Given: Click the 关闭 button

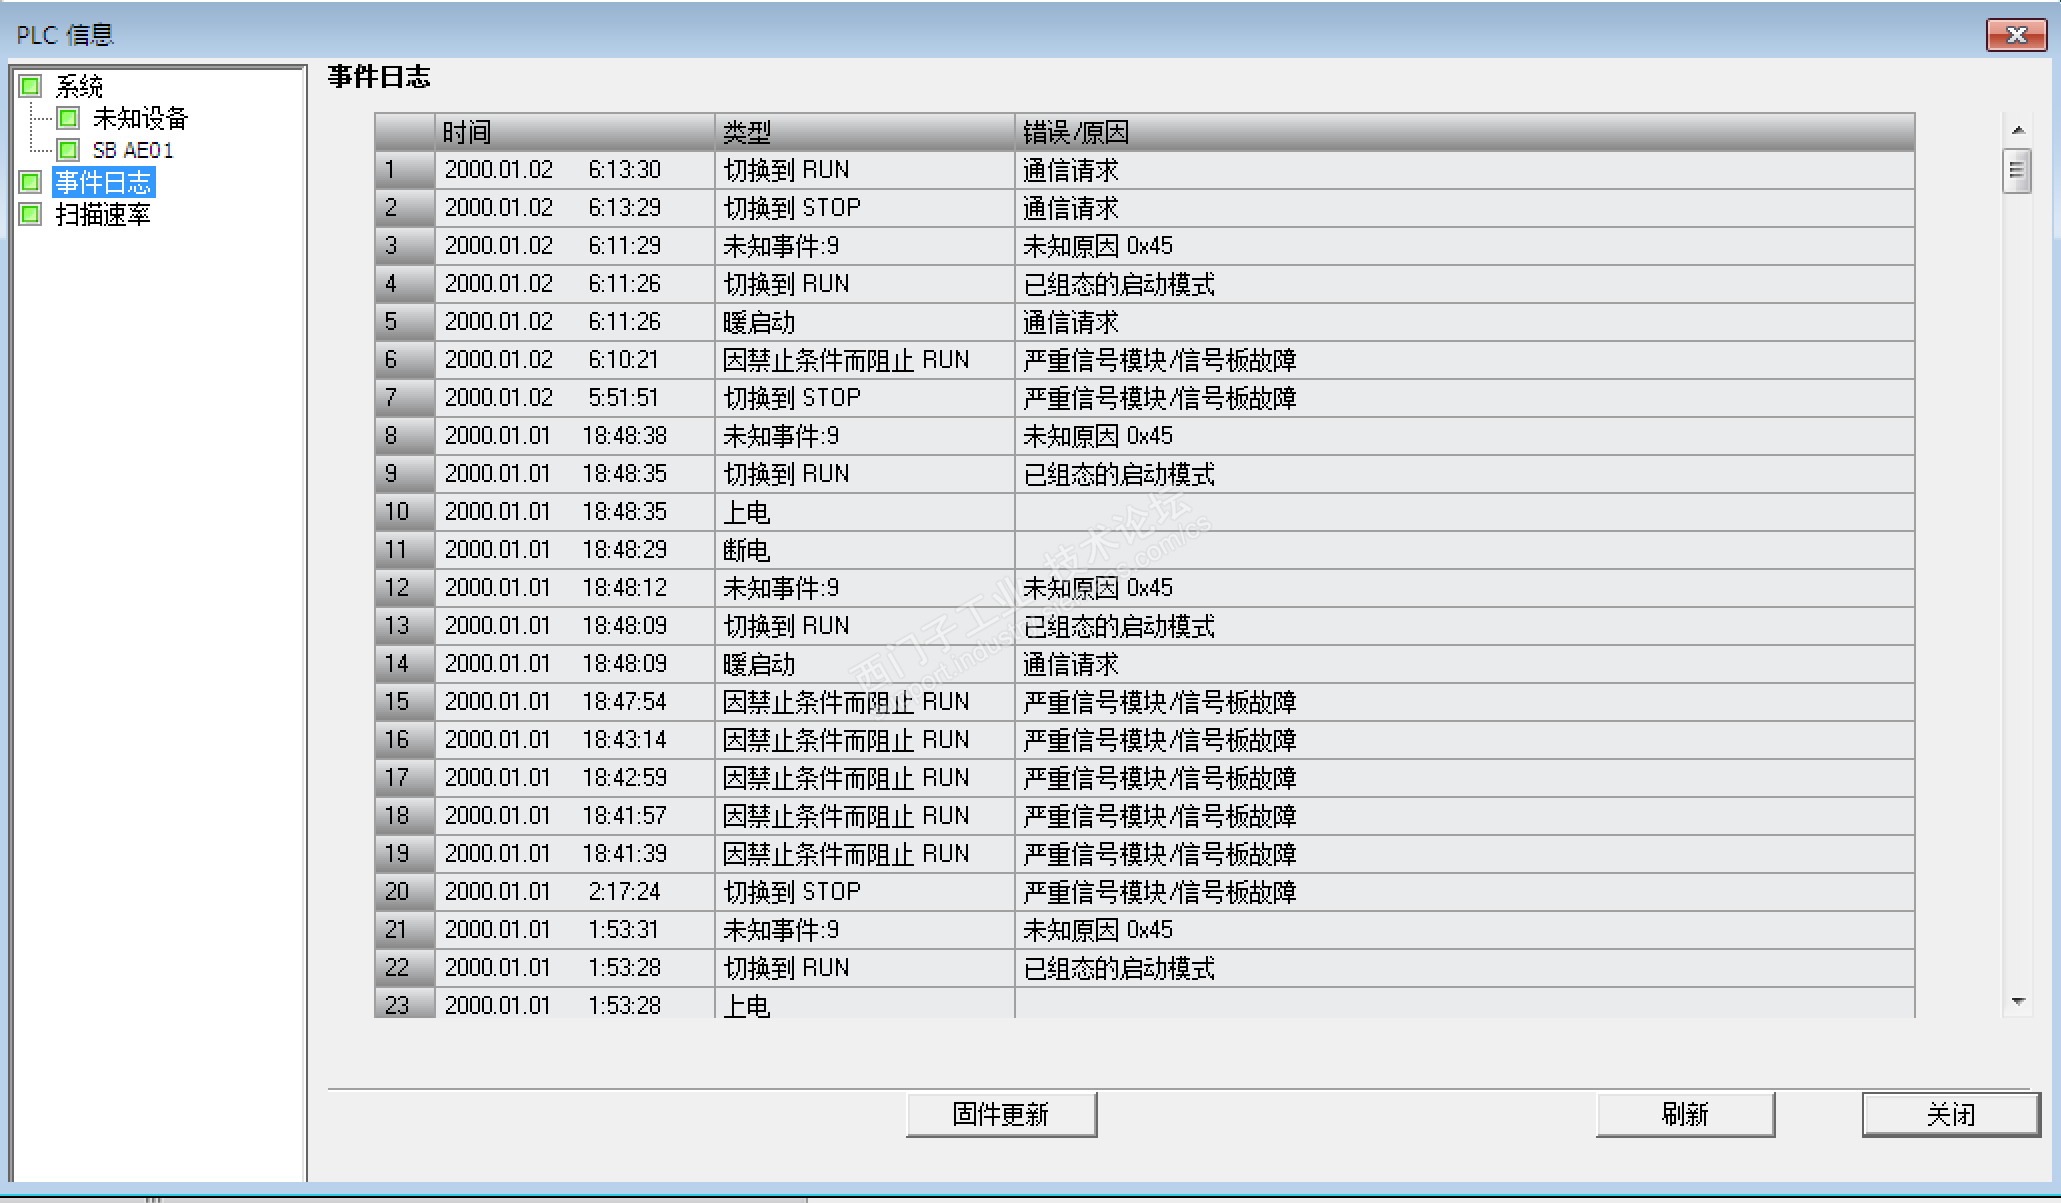Looking at the screenshot, I should tap(1949, 1114).
